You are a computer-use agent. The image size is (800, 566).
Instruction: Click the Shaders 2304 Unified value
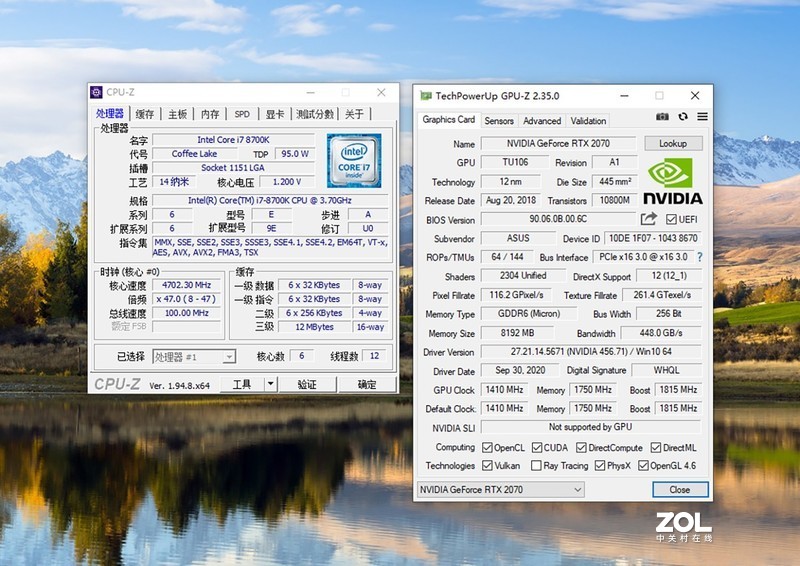point(523,276)
